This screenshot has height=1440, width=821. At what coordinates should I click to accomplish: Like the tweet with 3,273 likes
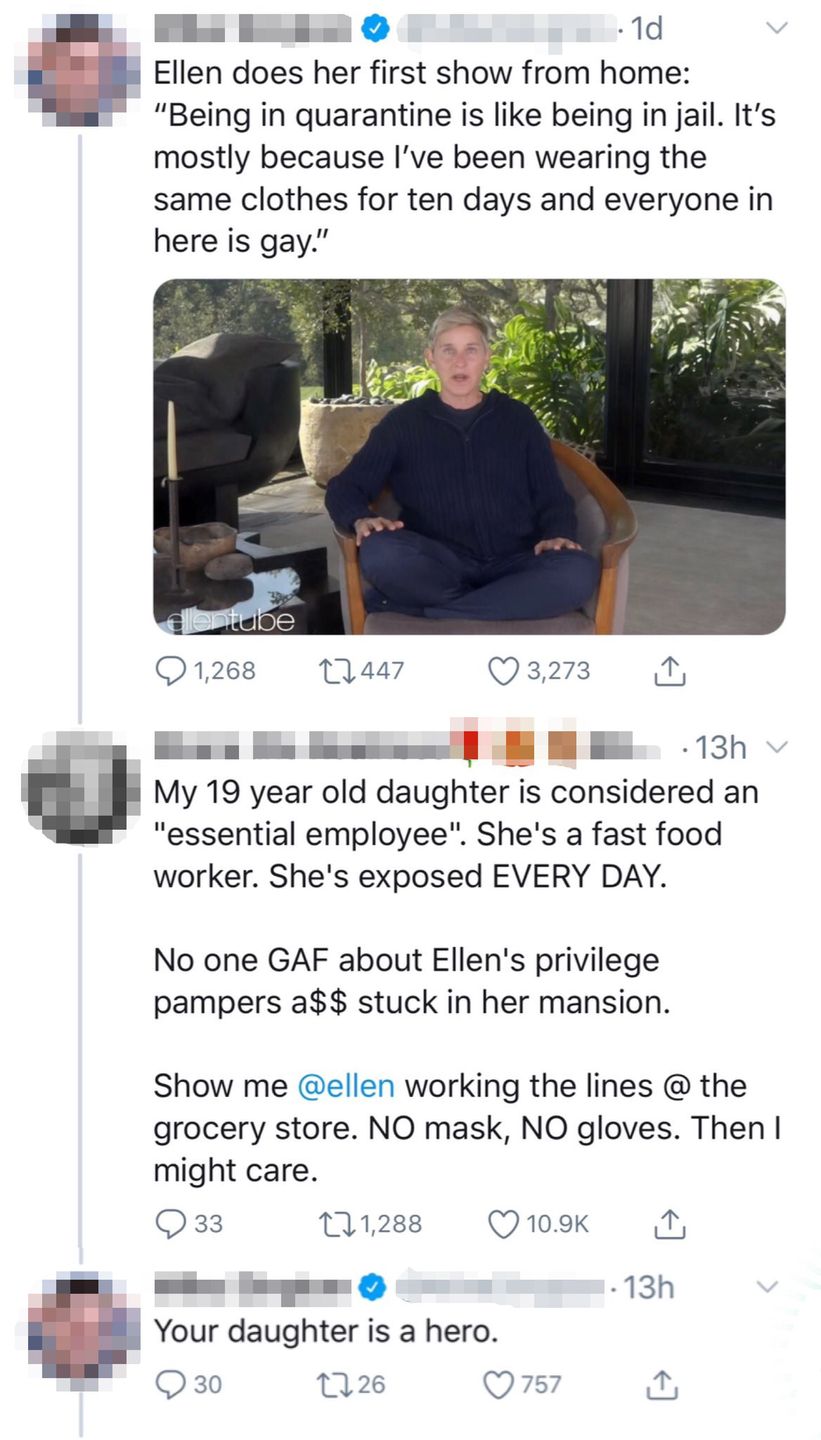tap(503, 670)
